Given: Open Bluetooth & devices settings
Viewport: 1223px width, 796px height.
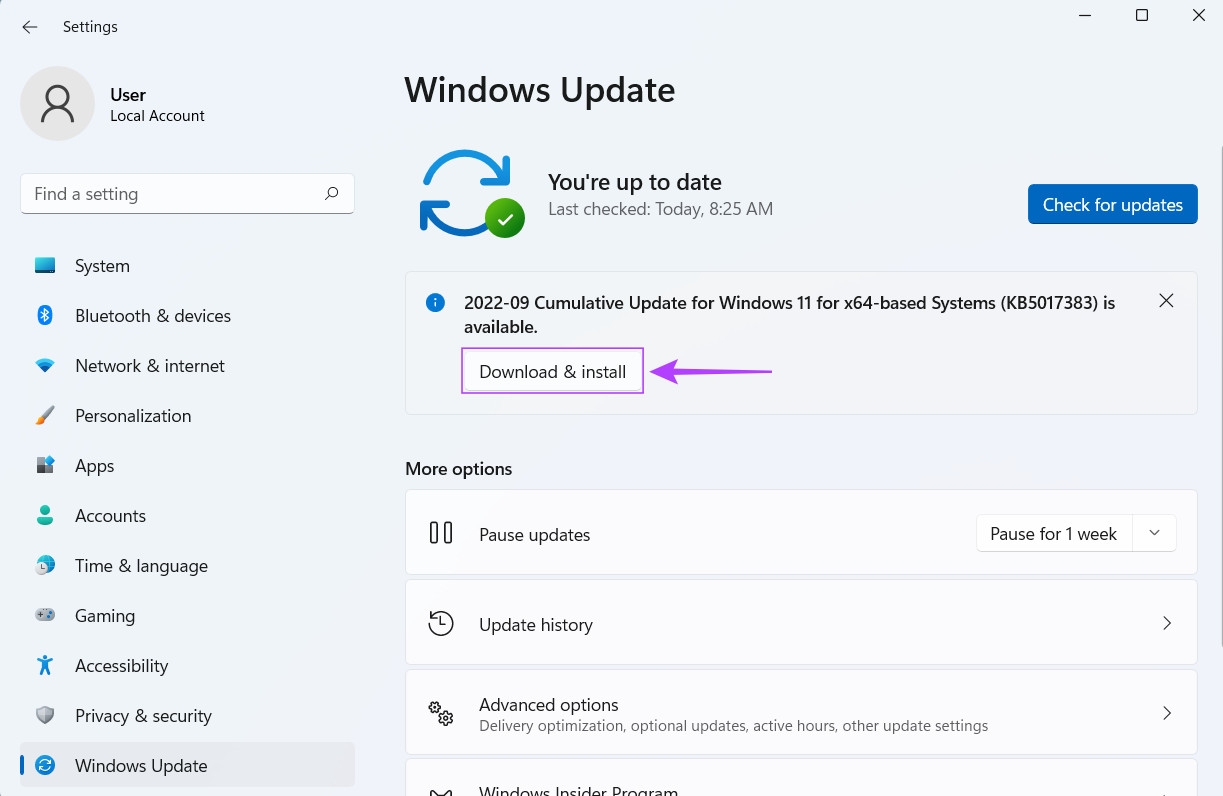Looking at the screenshot, I should click(187, 316).
